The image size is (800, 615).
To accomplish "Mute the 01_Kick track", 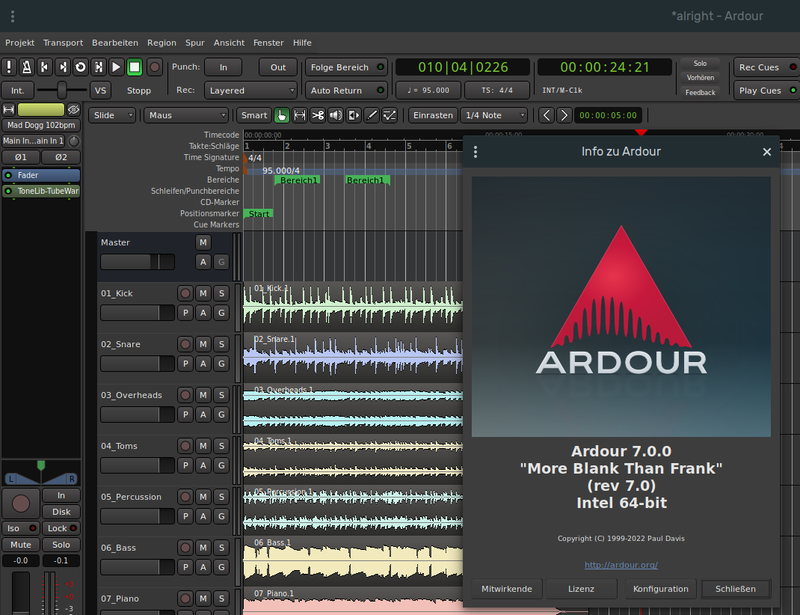I will tap(203, 293).
